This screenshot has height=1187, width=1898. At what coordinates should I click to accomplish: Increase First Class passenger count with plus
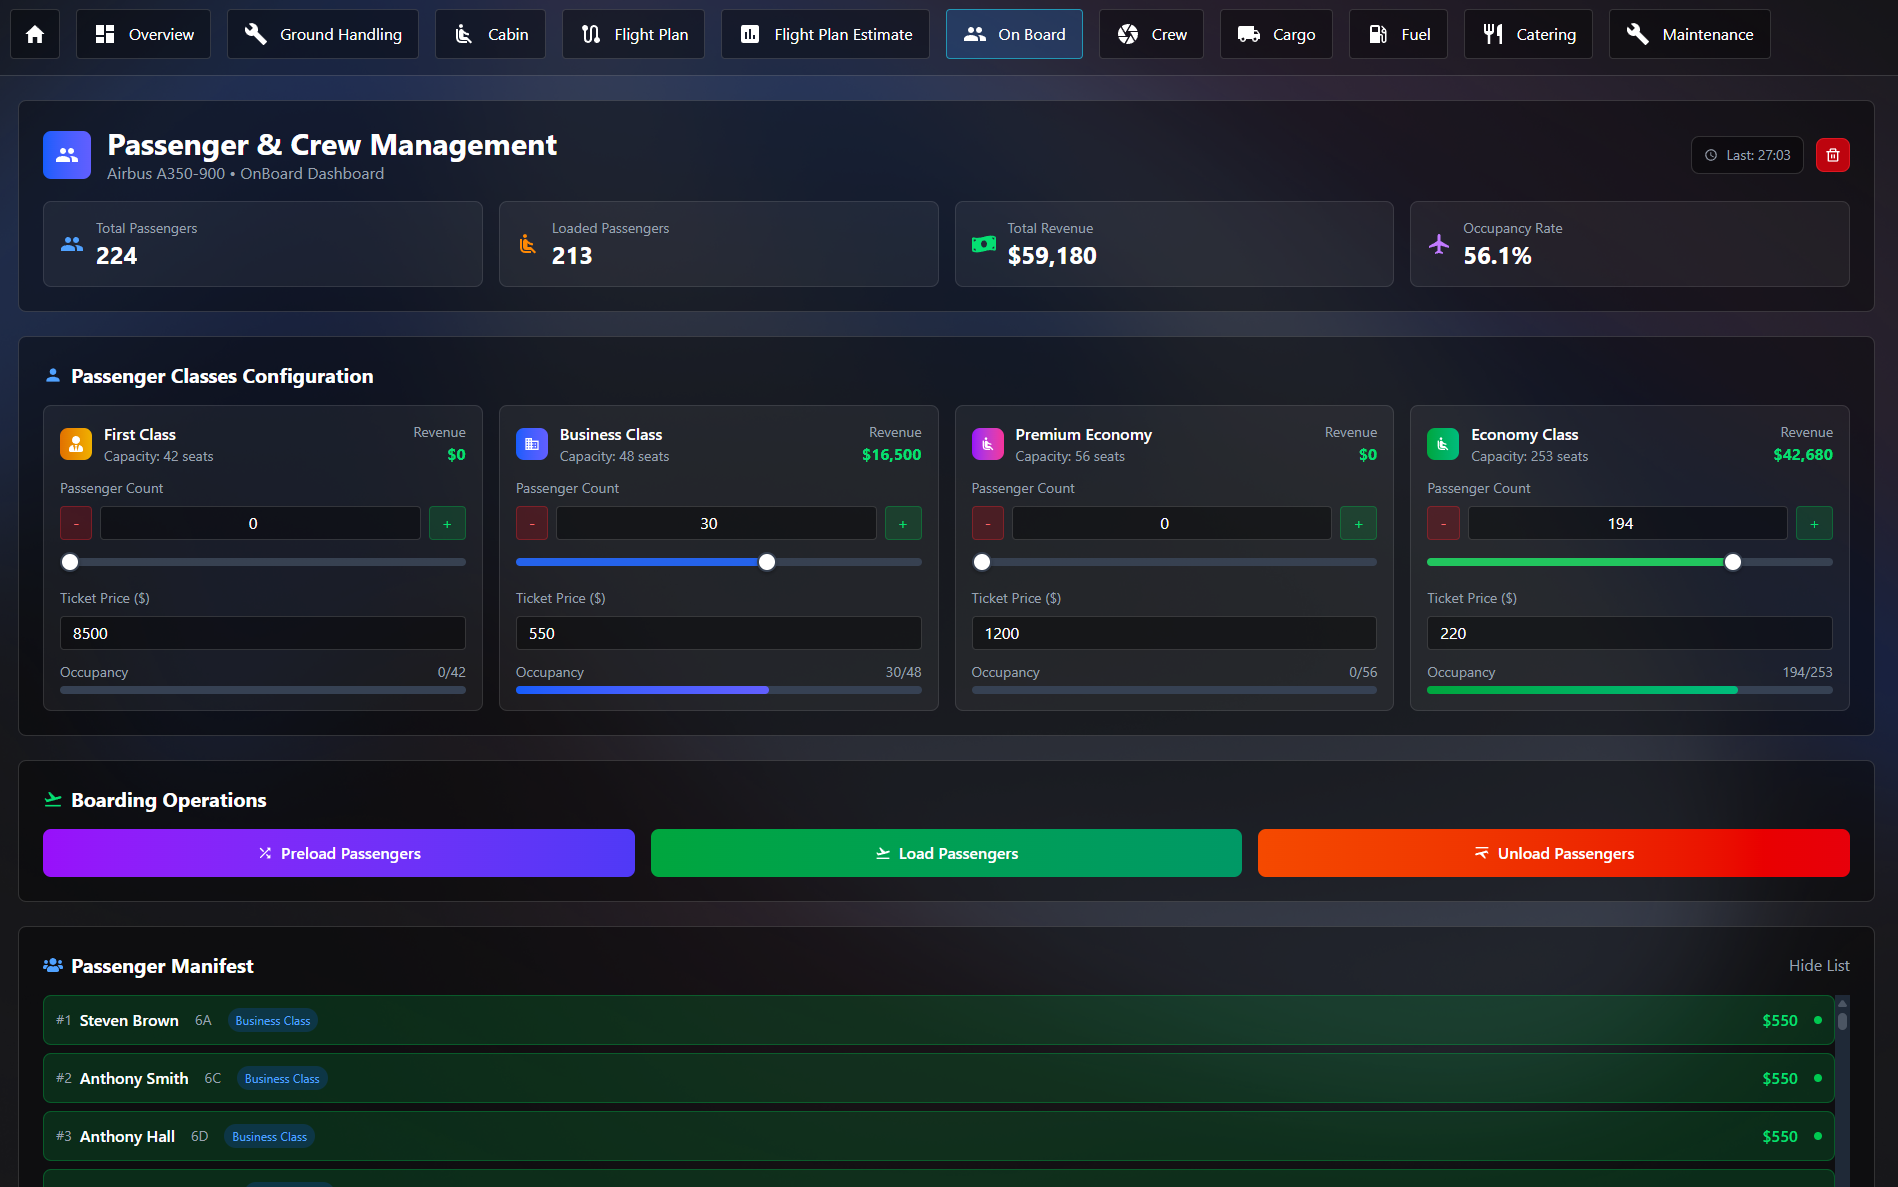447,524
